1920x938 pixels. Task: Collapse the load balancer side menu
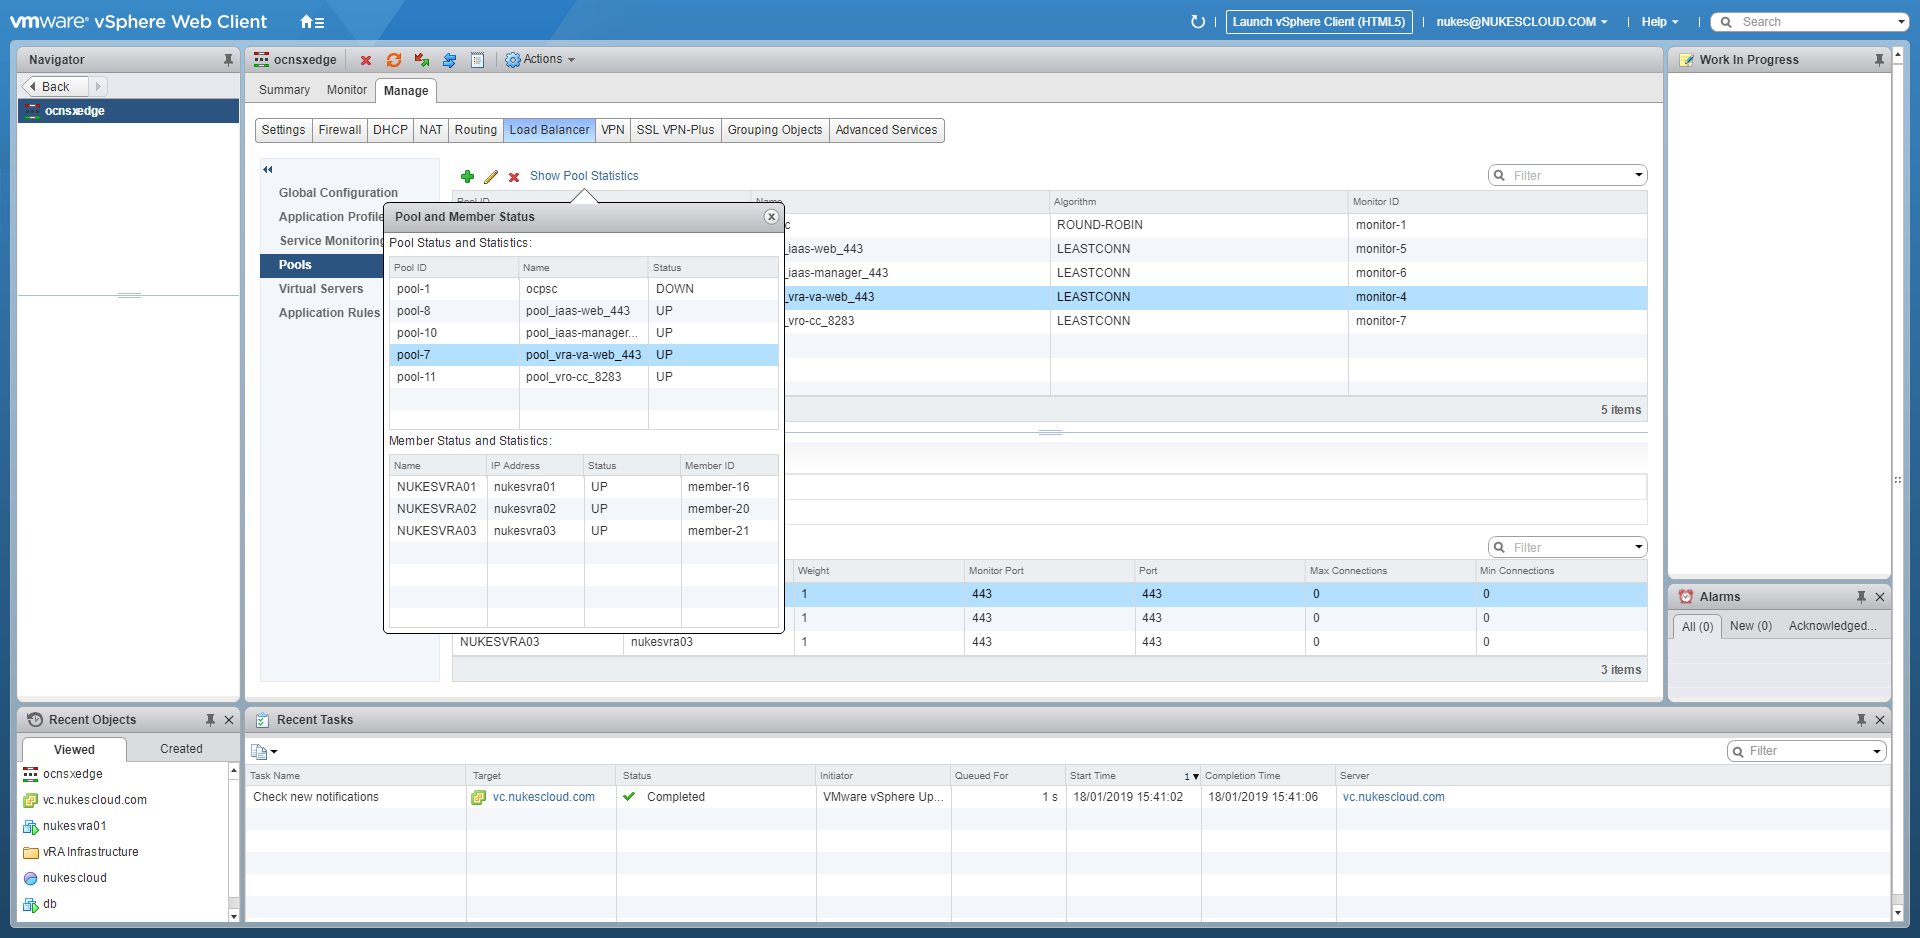[x=268, y=169]
